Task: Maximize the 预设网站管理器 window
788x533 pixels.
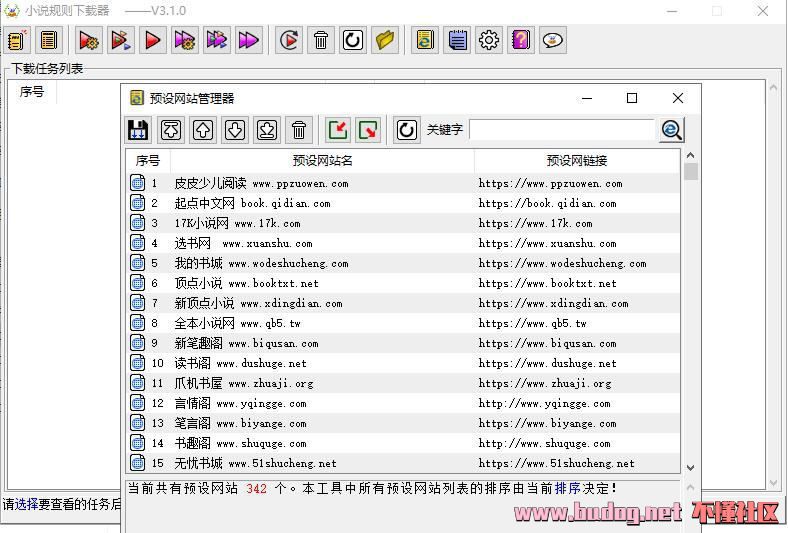Action: tap(632, 98)
